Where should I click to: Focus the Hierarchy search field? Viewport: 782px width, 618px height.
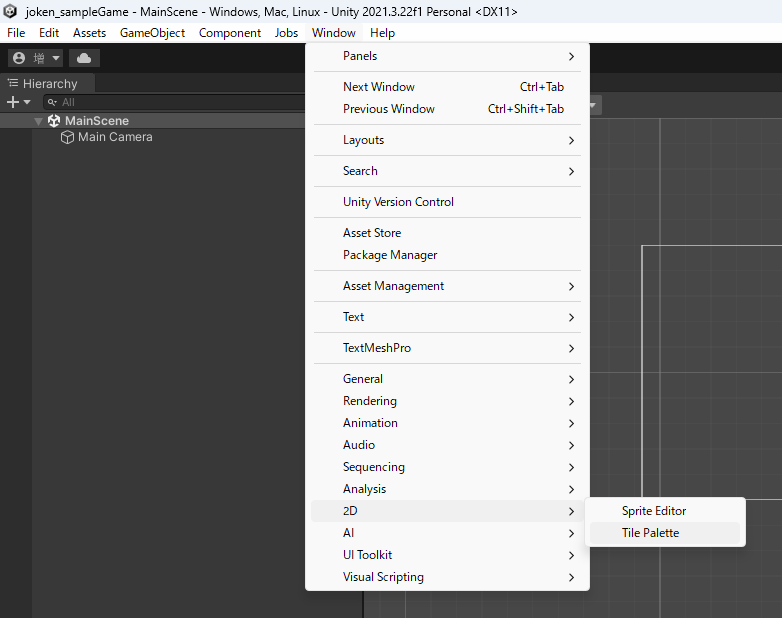[175, 102]
